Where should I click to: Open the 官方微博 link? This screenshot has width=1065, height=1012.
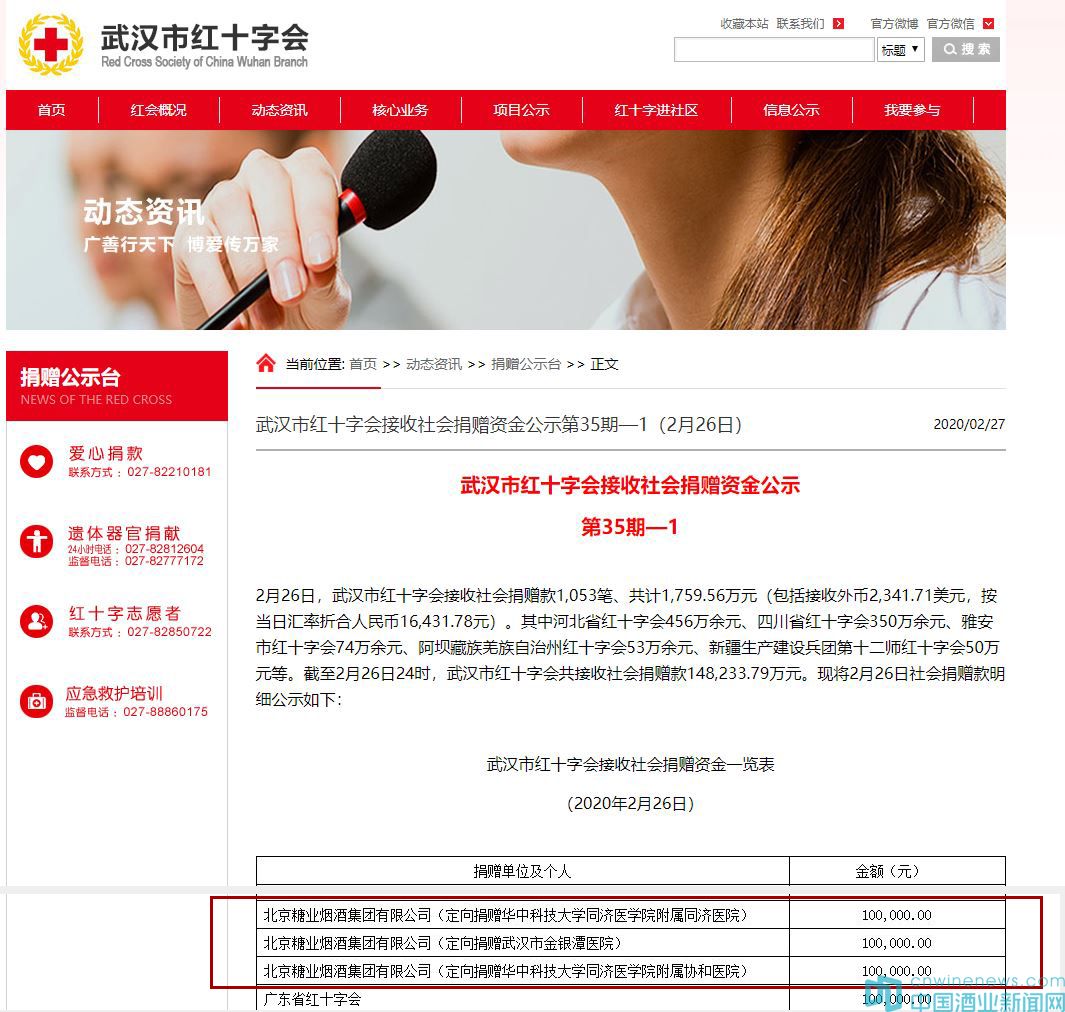point(894,24)
